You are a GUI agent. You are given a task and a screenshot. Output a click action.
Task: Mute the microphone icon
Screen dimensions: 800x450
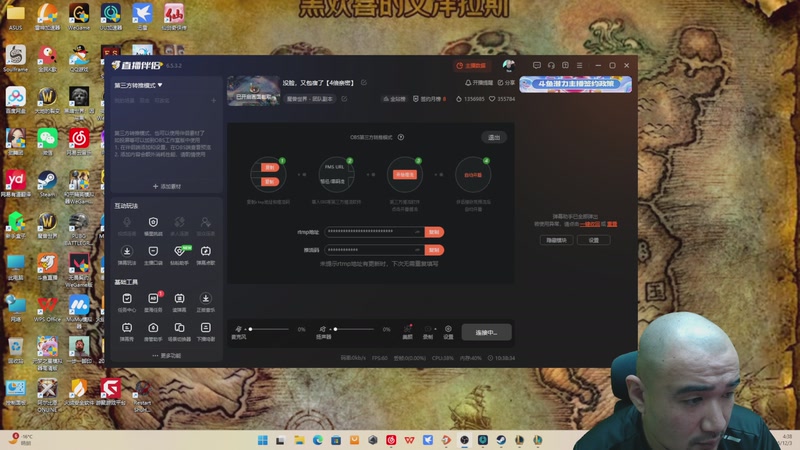[x=238, y=329]
